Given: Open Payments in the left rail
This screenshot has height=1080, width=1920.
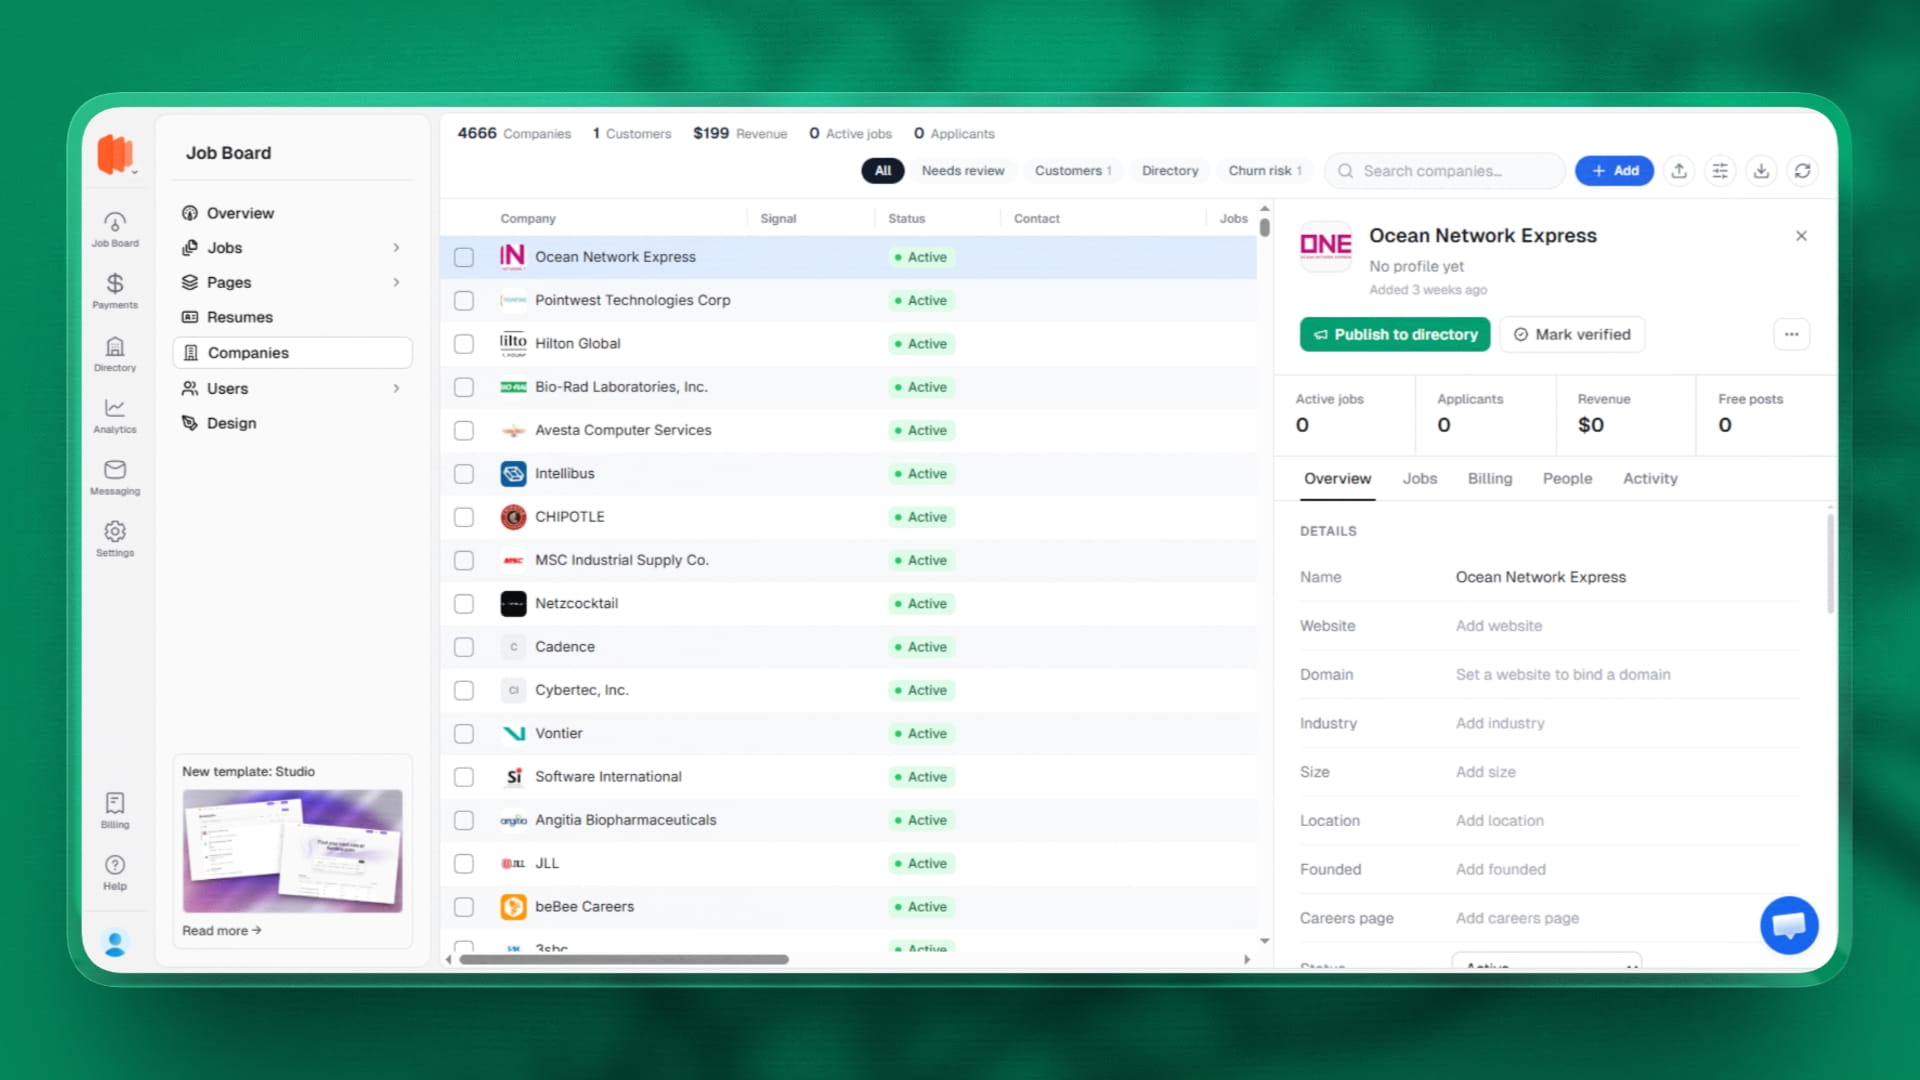Looking at the screenshot, I should tap(115, 291).
